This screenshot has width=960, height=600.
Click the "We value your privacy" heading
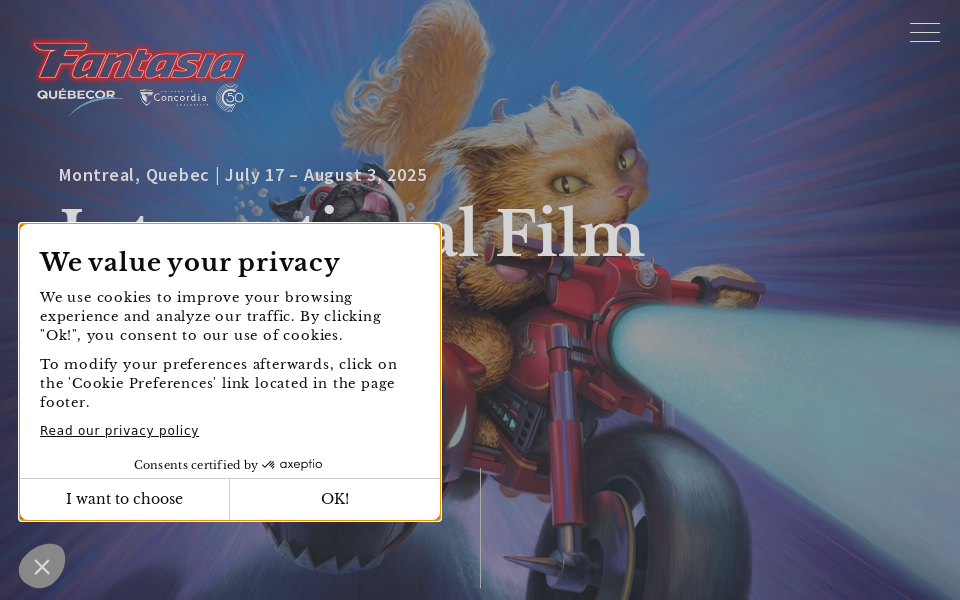pyautogui.click(x=190, y=262)
